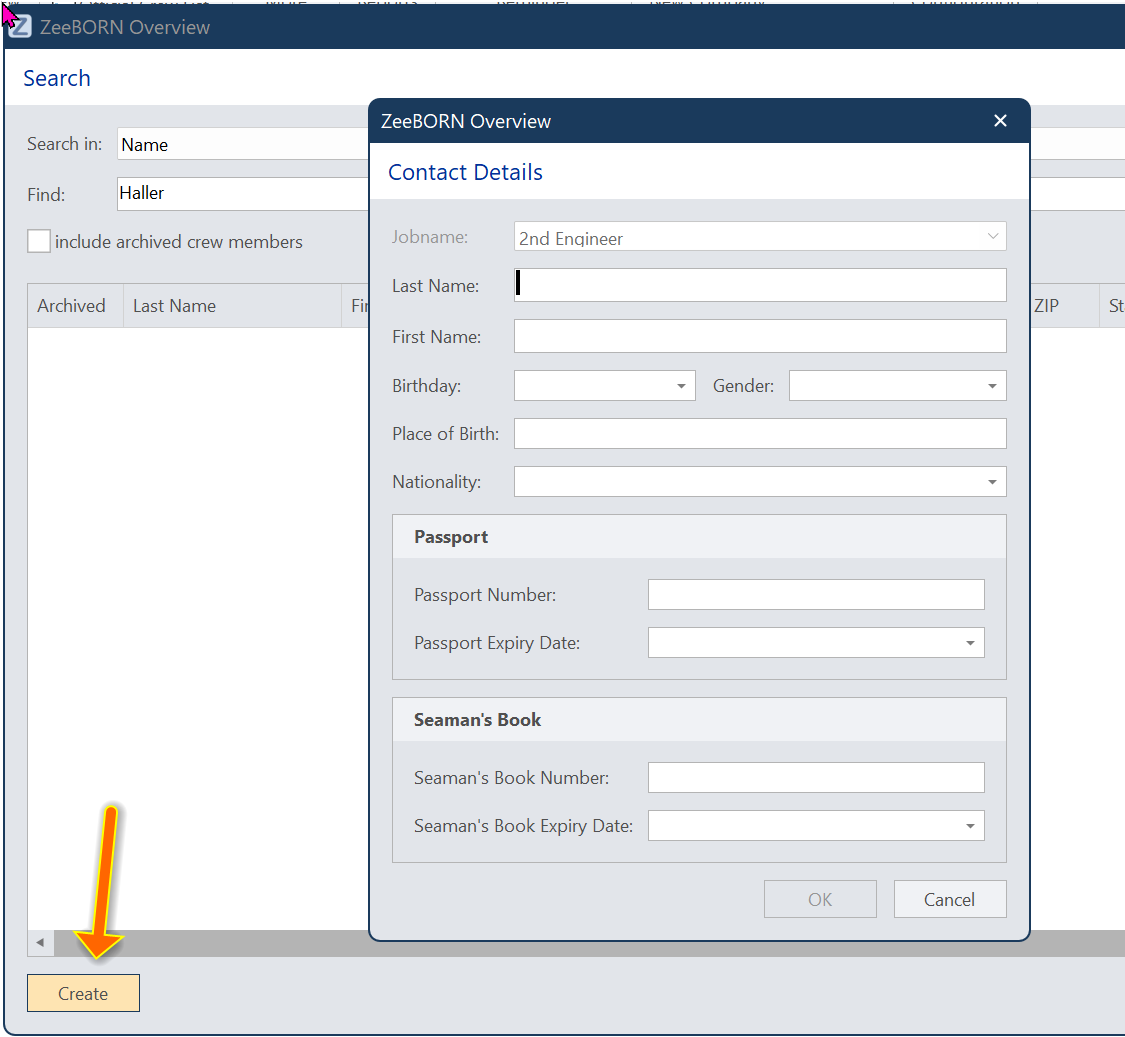This screenshot has width=1125, height=1037.
Task: Open the Birthday date picker
Action: point(681,386)
